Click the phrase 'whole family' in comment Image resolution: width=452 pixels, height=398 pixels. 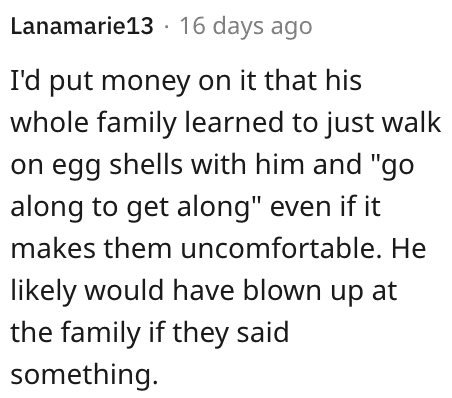[93, 123]
